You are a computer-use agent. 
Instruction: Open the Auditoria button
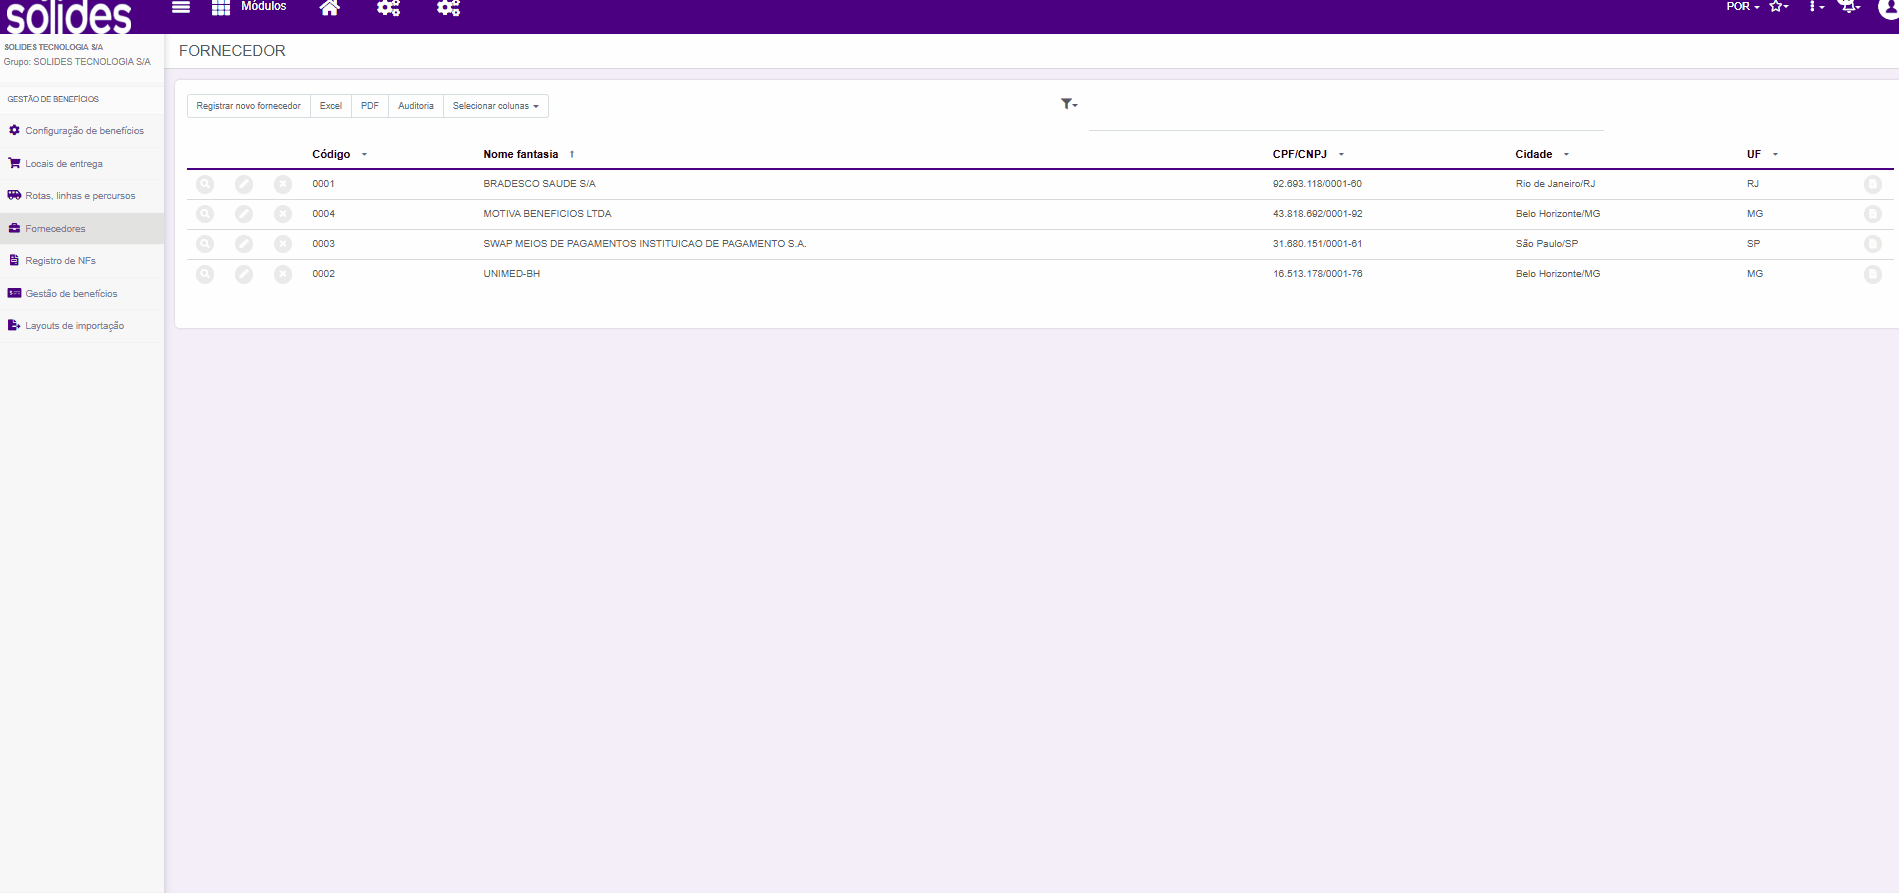pyautogui.click(x=416, y=106)
